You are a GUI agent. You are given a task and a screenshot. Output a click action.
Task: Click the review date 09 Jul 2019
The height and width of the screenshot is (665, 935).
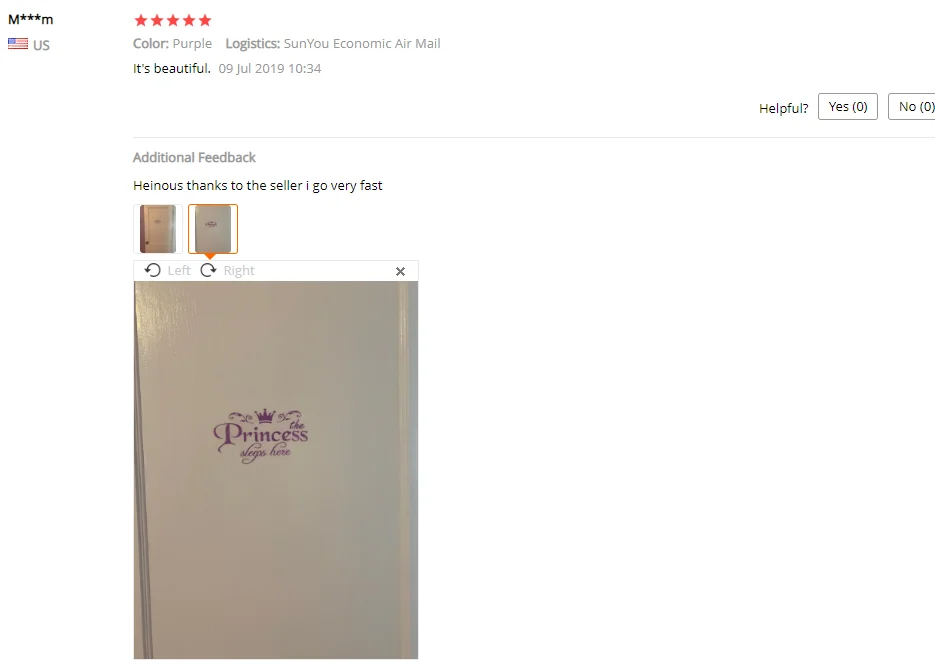[x=270, y=69]
